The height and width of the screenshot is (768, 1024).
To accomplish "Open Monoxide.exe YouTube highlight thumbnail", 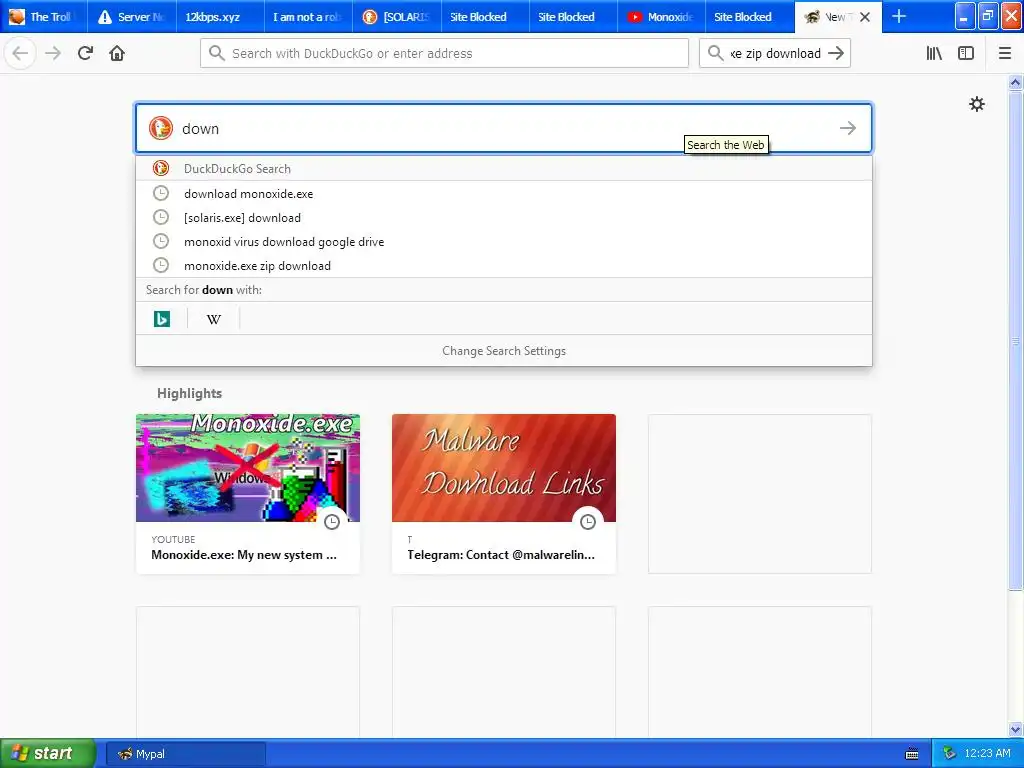I will click(248, 468).
